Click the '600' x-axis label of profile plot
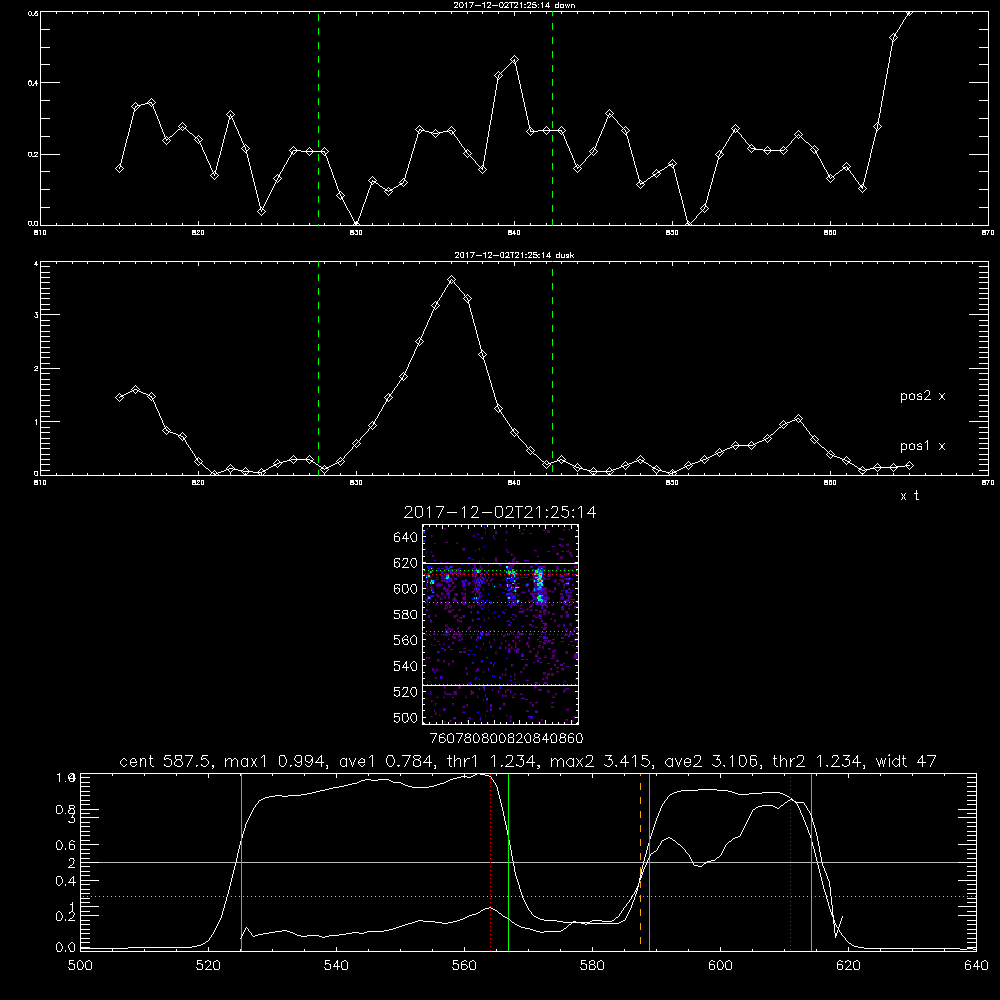The image size is (1000, 1000). click(x=721, y=966)
